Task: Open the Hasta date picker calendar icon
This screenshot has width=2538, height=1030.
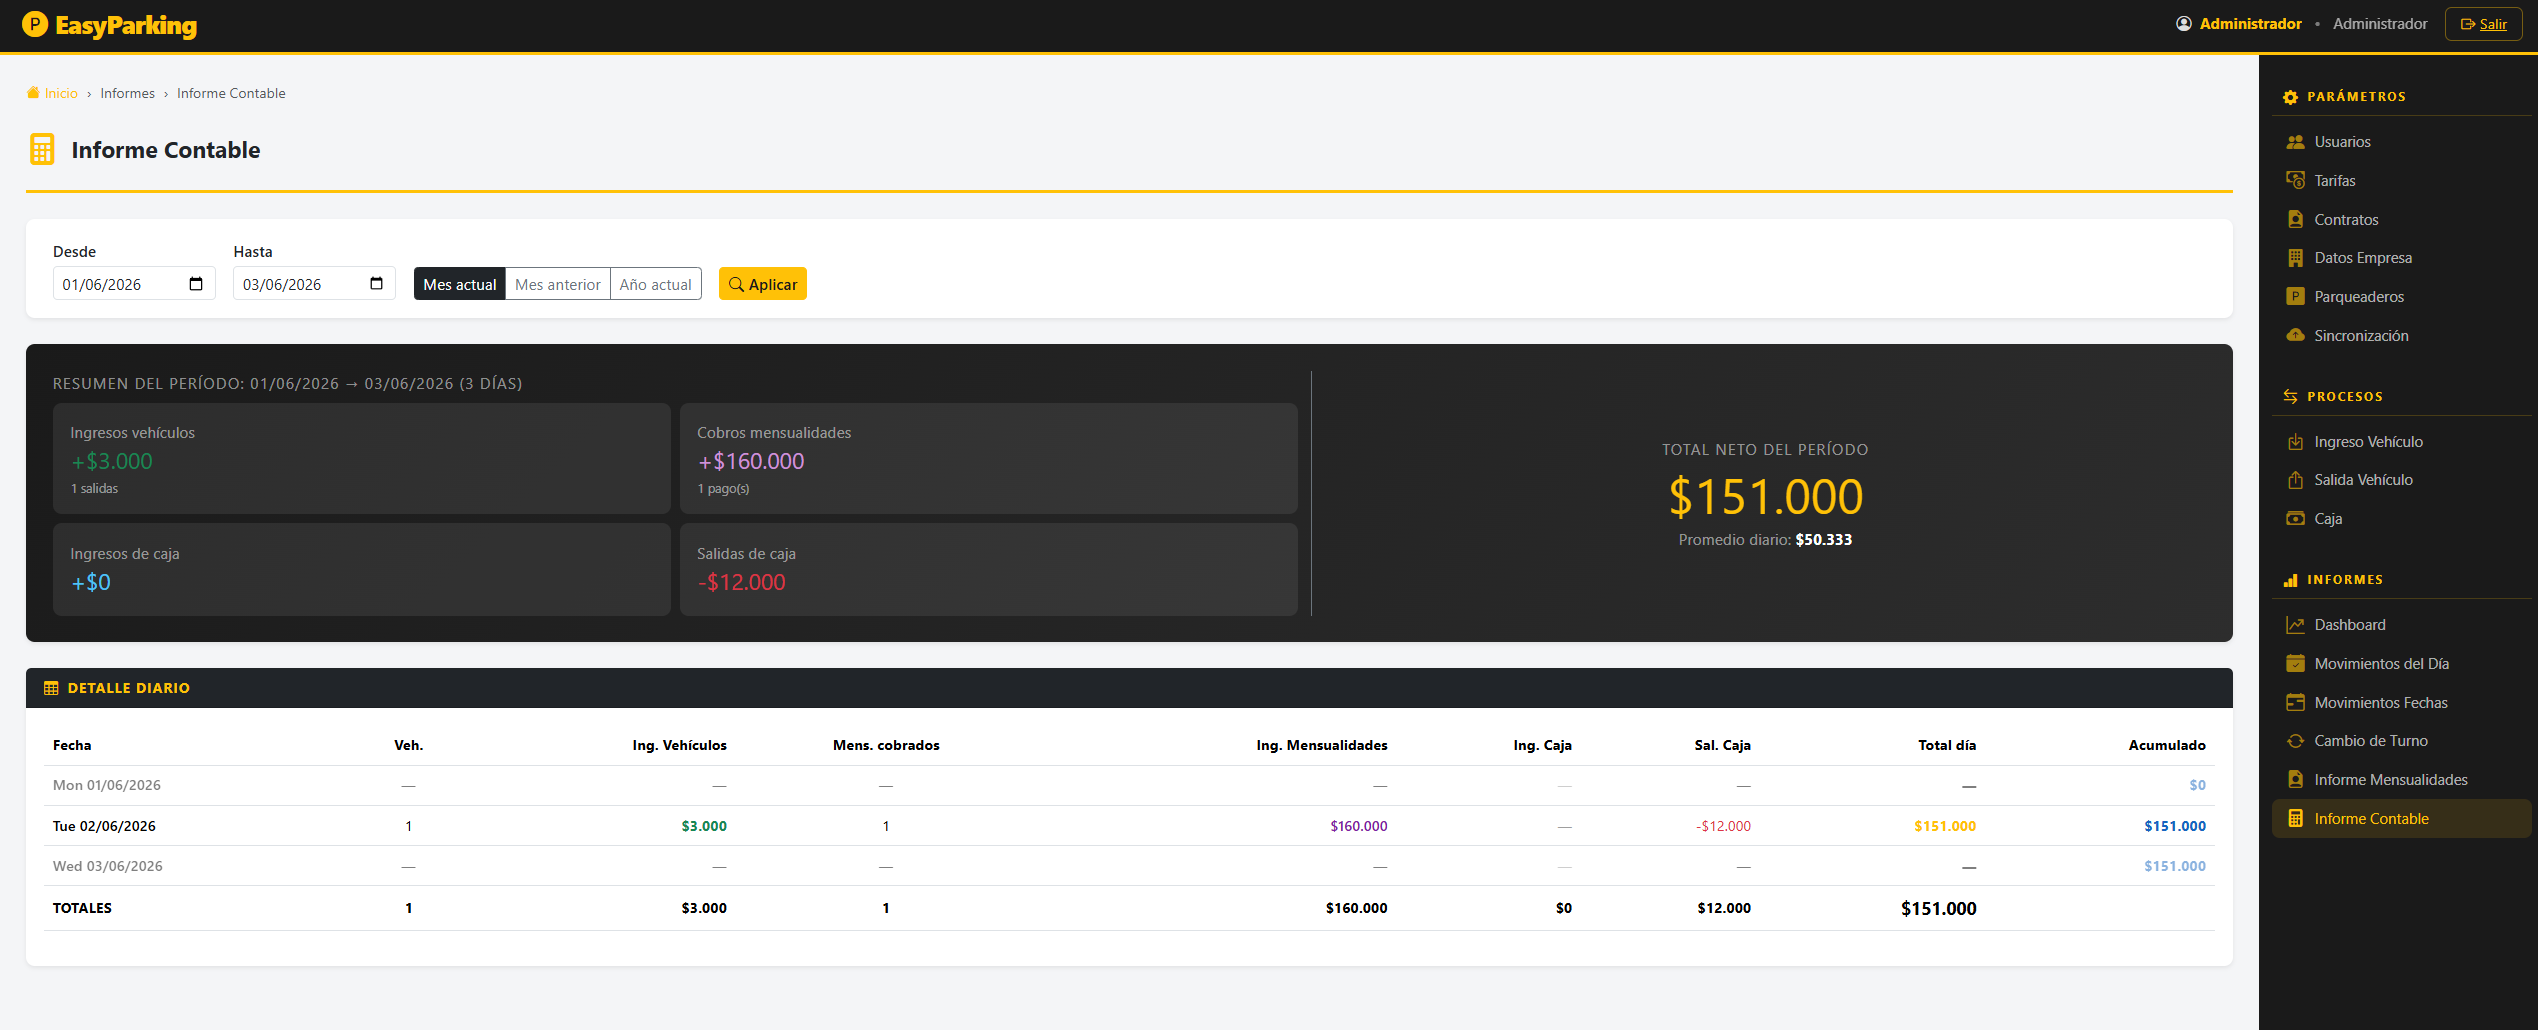Action: point(376,284)
